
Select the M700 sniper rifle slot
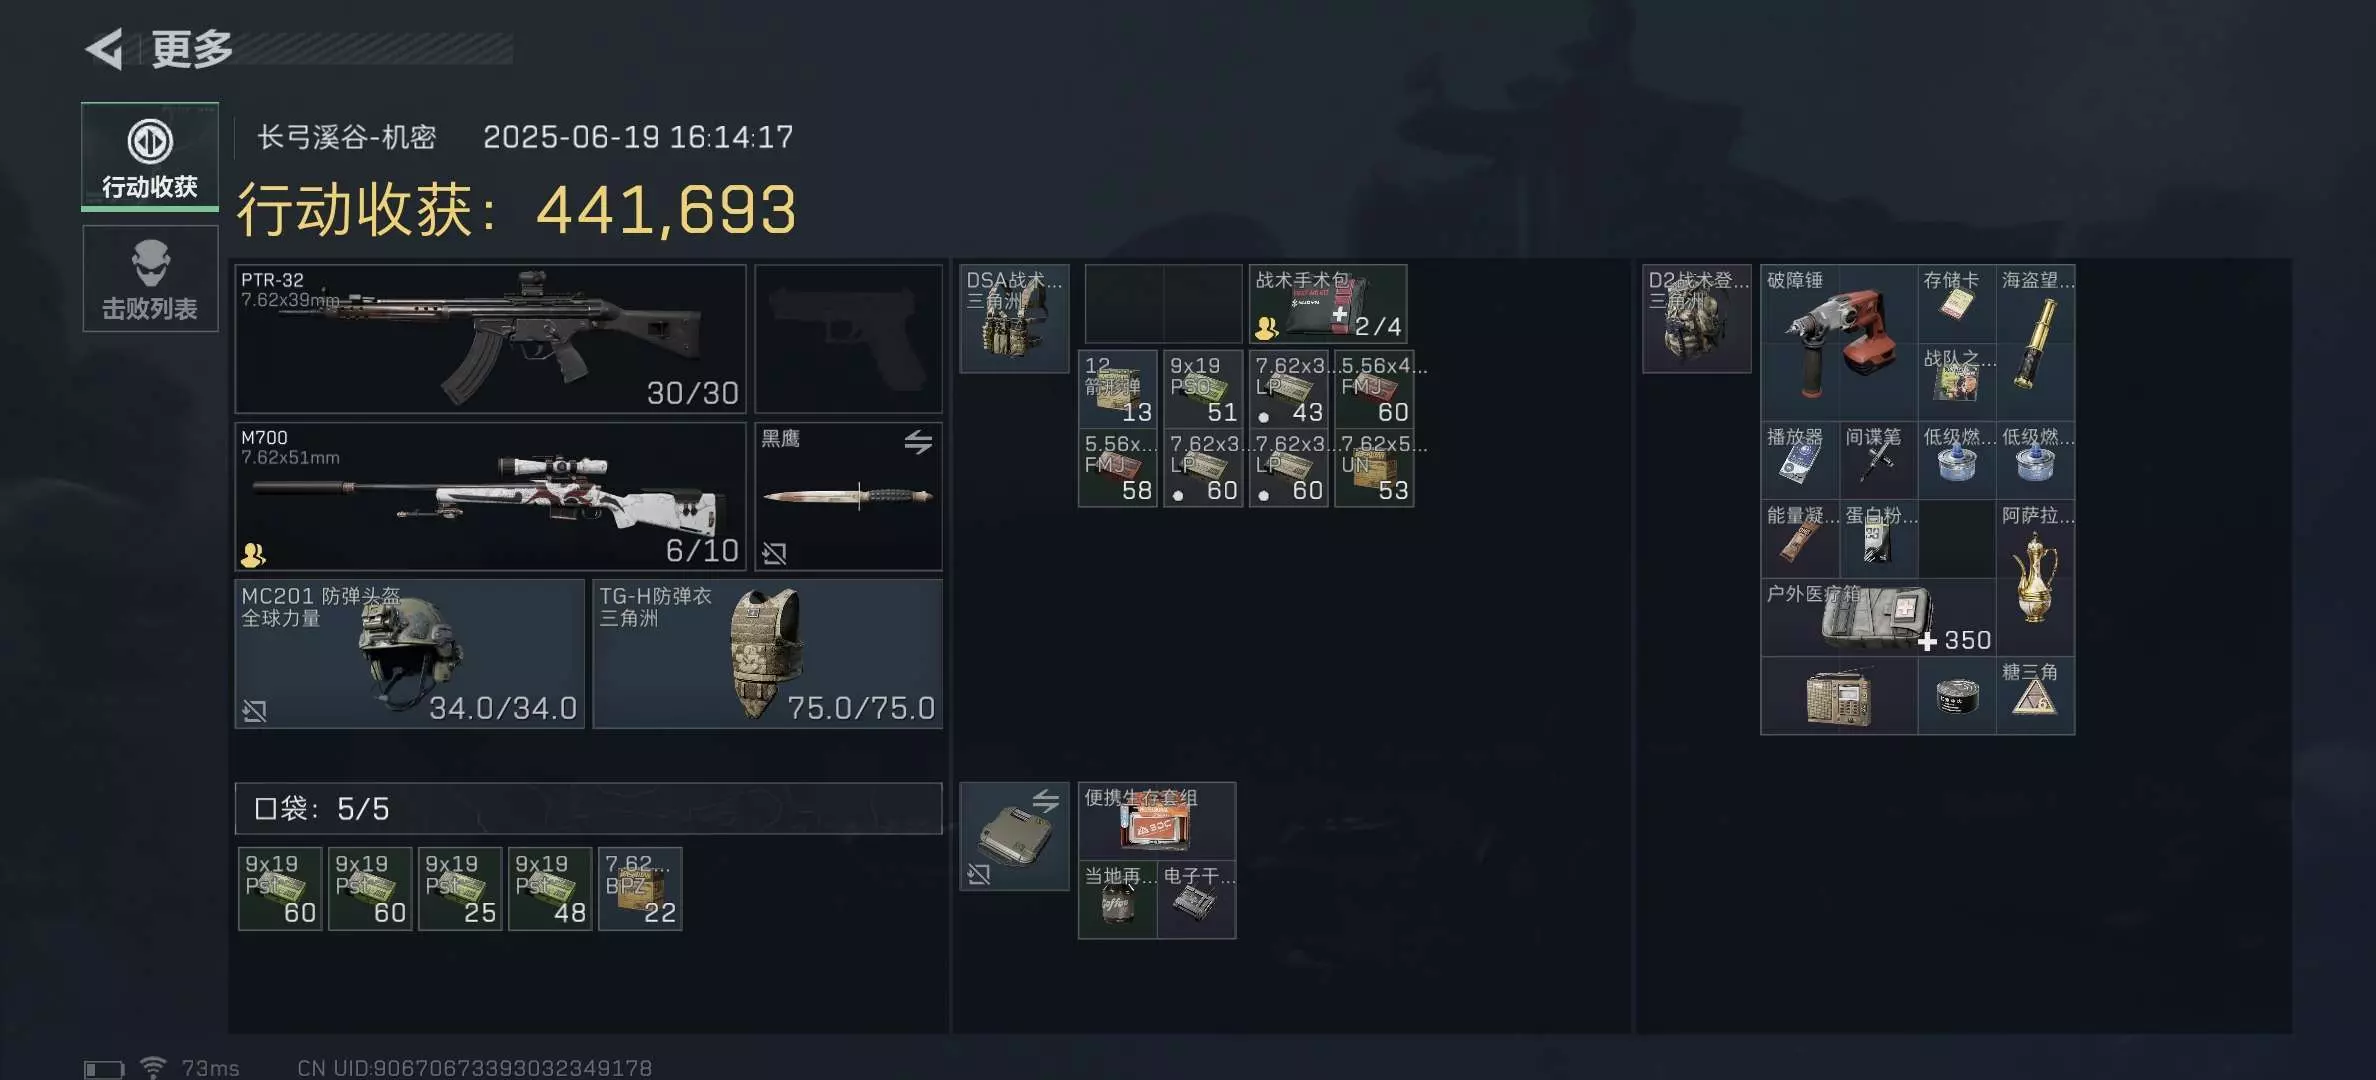tap(490, 497)
